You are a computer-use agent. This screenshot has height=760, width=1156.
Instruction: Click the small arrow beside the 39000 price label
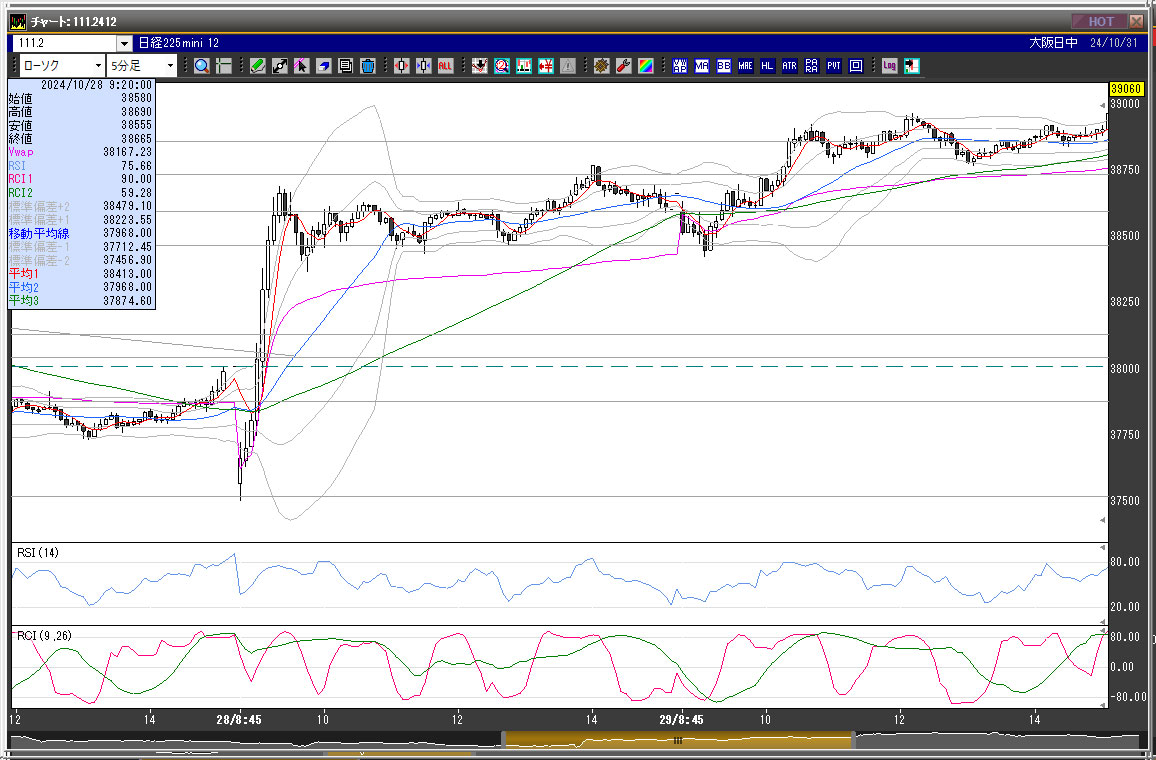pos(1103,106)
